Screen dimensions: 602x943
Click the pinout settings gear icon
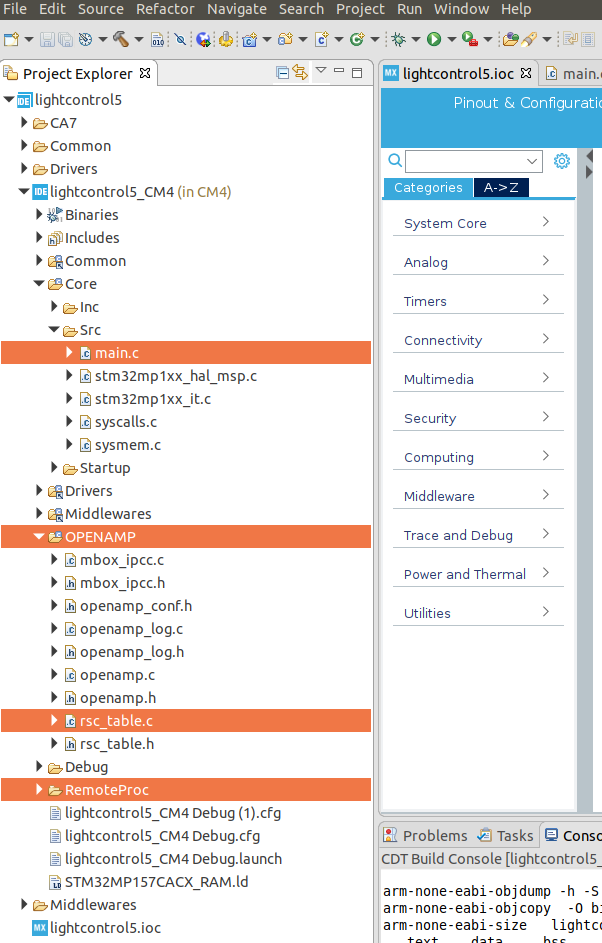tap(562, 161)
